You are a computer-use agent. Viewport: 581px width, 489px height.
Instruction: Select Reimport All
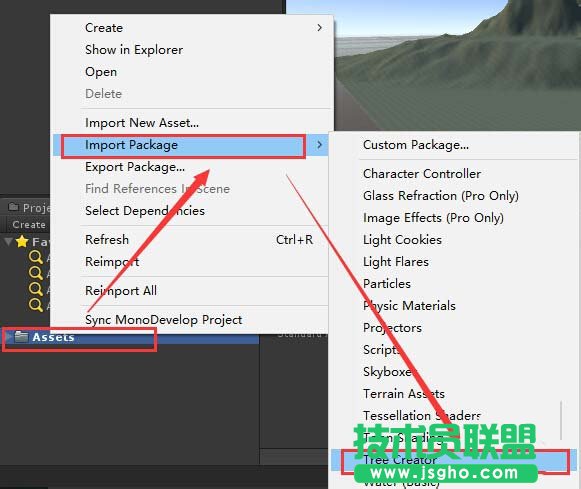pyautogui.click(x=192, y=290)
